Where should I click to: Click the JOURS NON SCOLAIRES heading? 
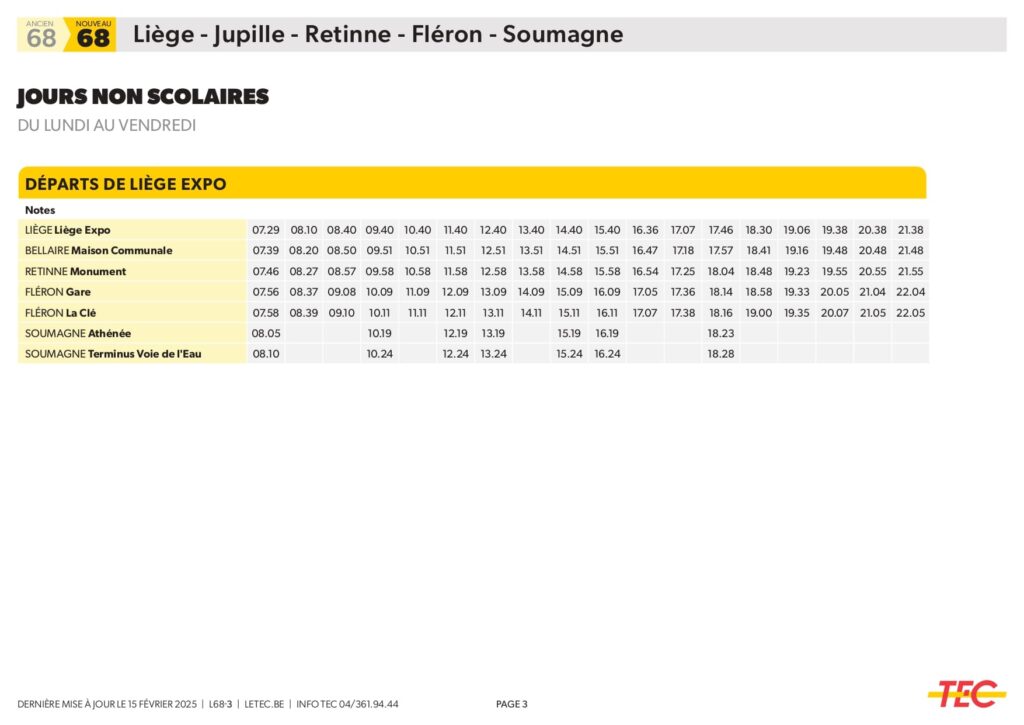143,97
